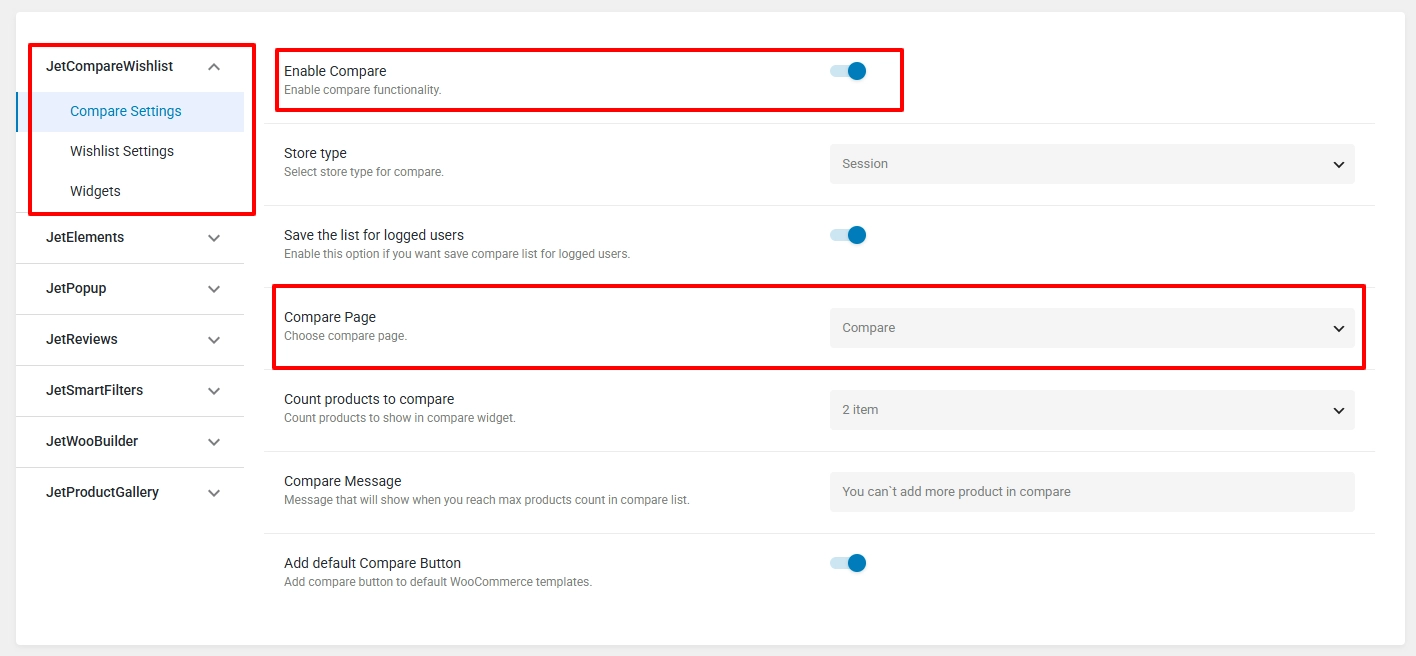1416x656 pixels.
Task: Click 'Compare Message' setting label
Action: click(343, 481)
